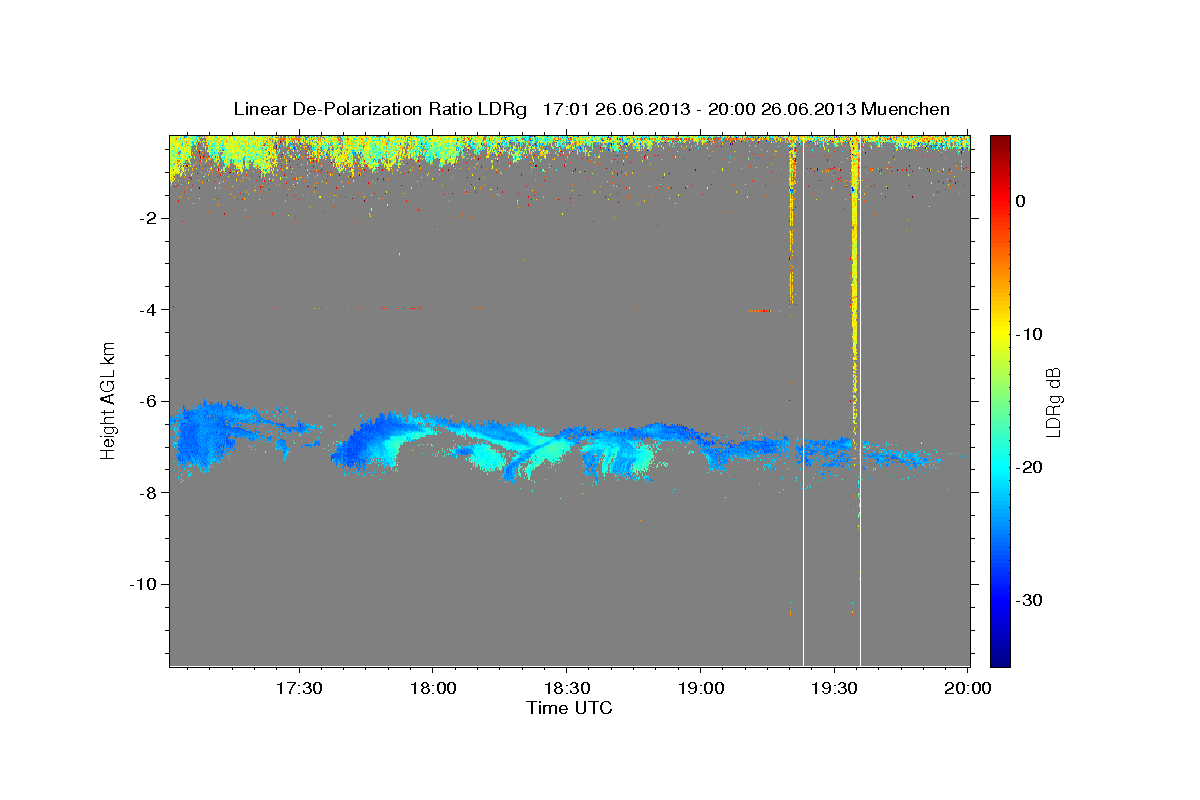This screenshot has width=1200, height=800.
Task: Click the dark blue bottom of colorbar
Action: click(x=1000, y=657)
